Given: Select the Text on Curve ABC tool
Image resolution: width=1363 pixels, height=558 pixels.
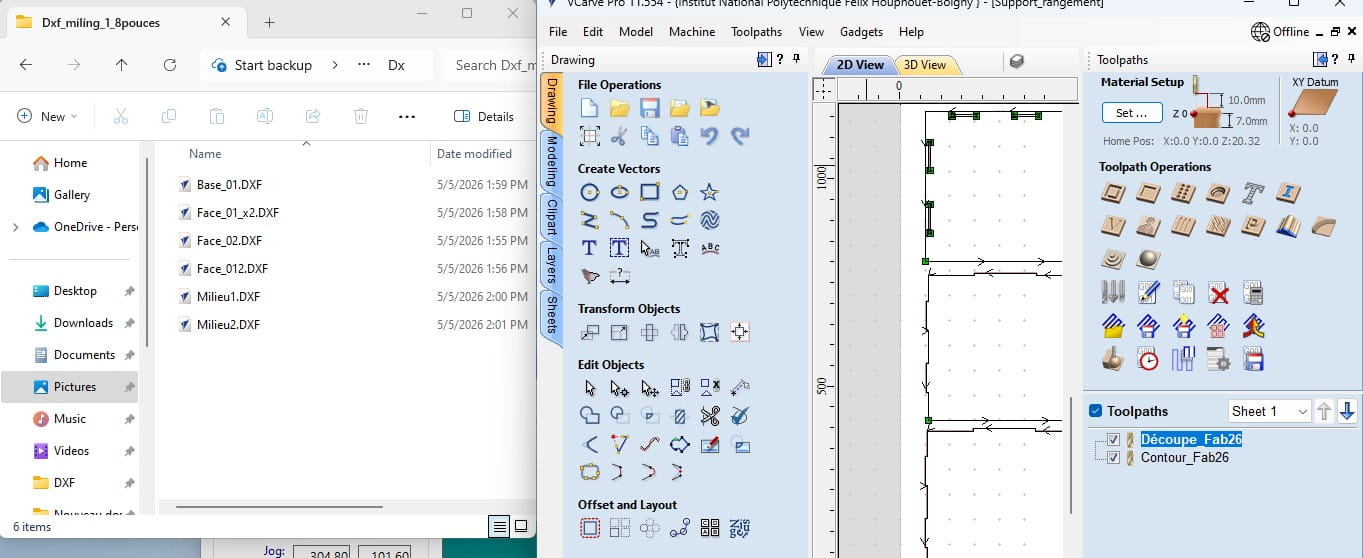Looking at the screenshot, I should pyautogui.click(x=711, y=248).
